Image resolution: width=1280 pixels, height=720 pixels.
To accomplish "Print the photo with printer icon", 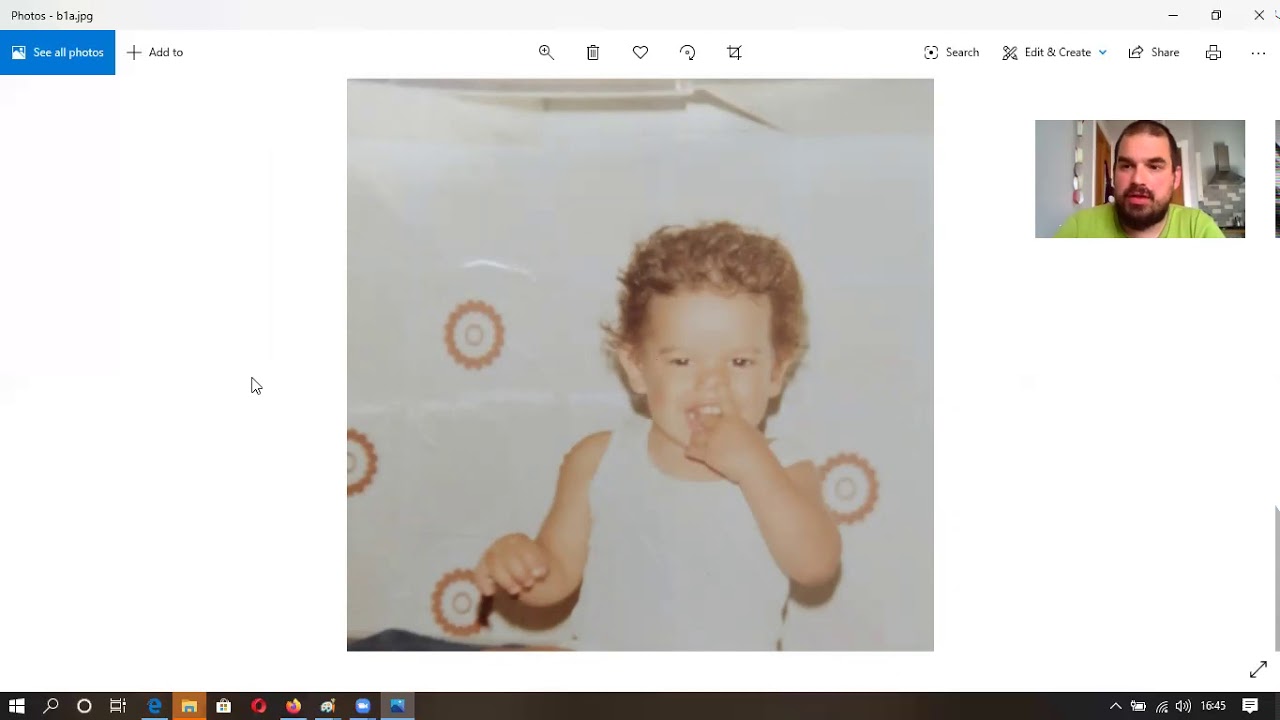I will click(1213, 52).
